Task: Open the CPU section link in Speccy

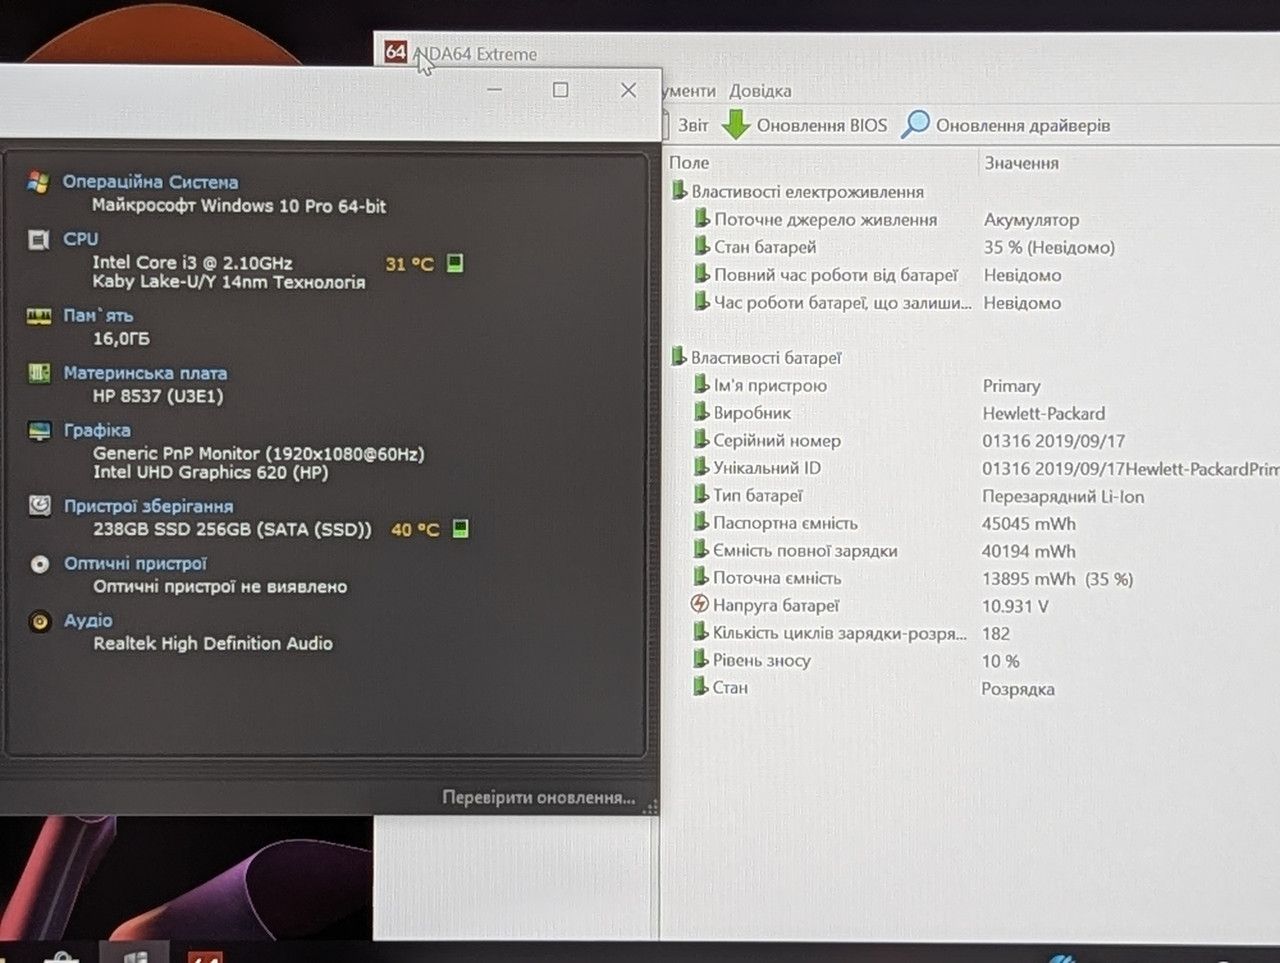Action: coord(81,239)
